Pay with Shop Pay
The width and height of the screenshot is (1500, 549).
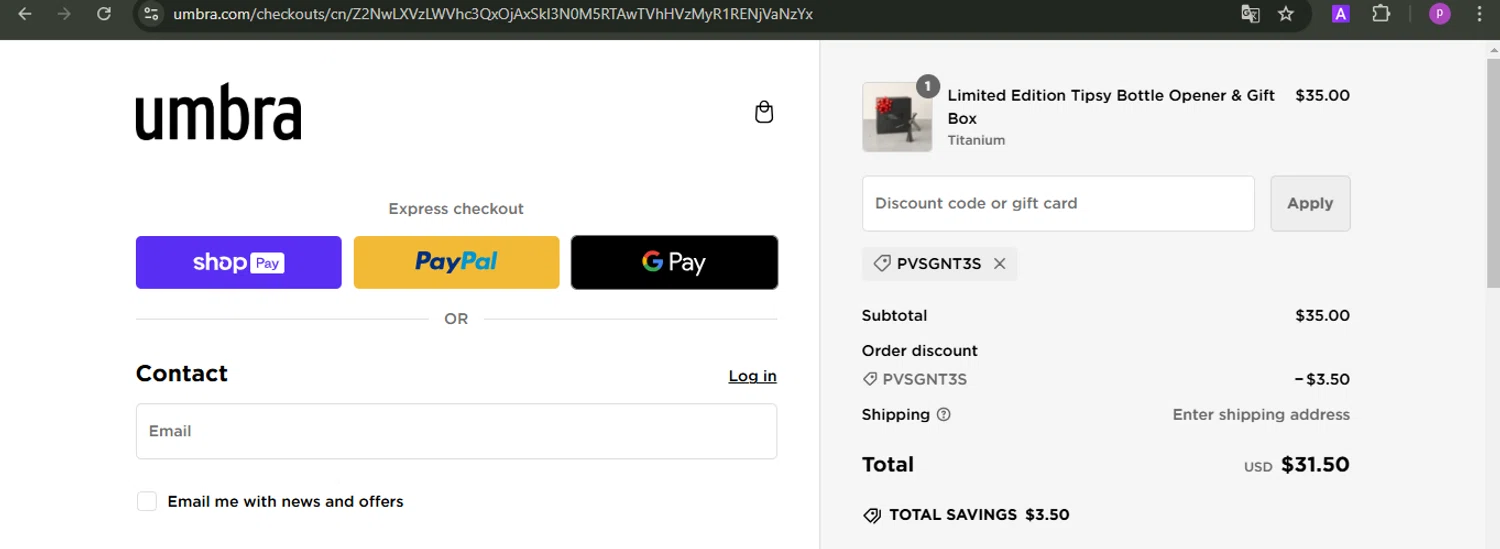coord(239,262)
